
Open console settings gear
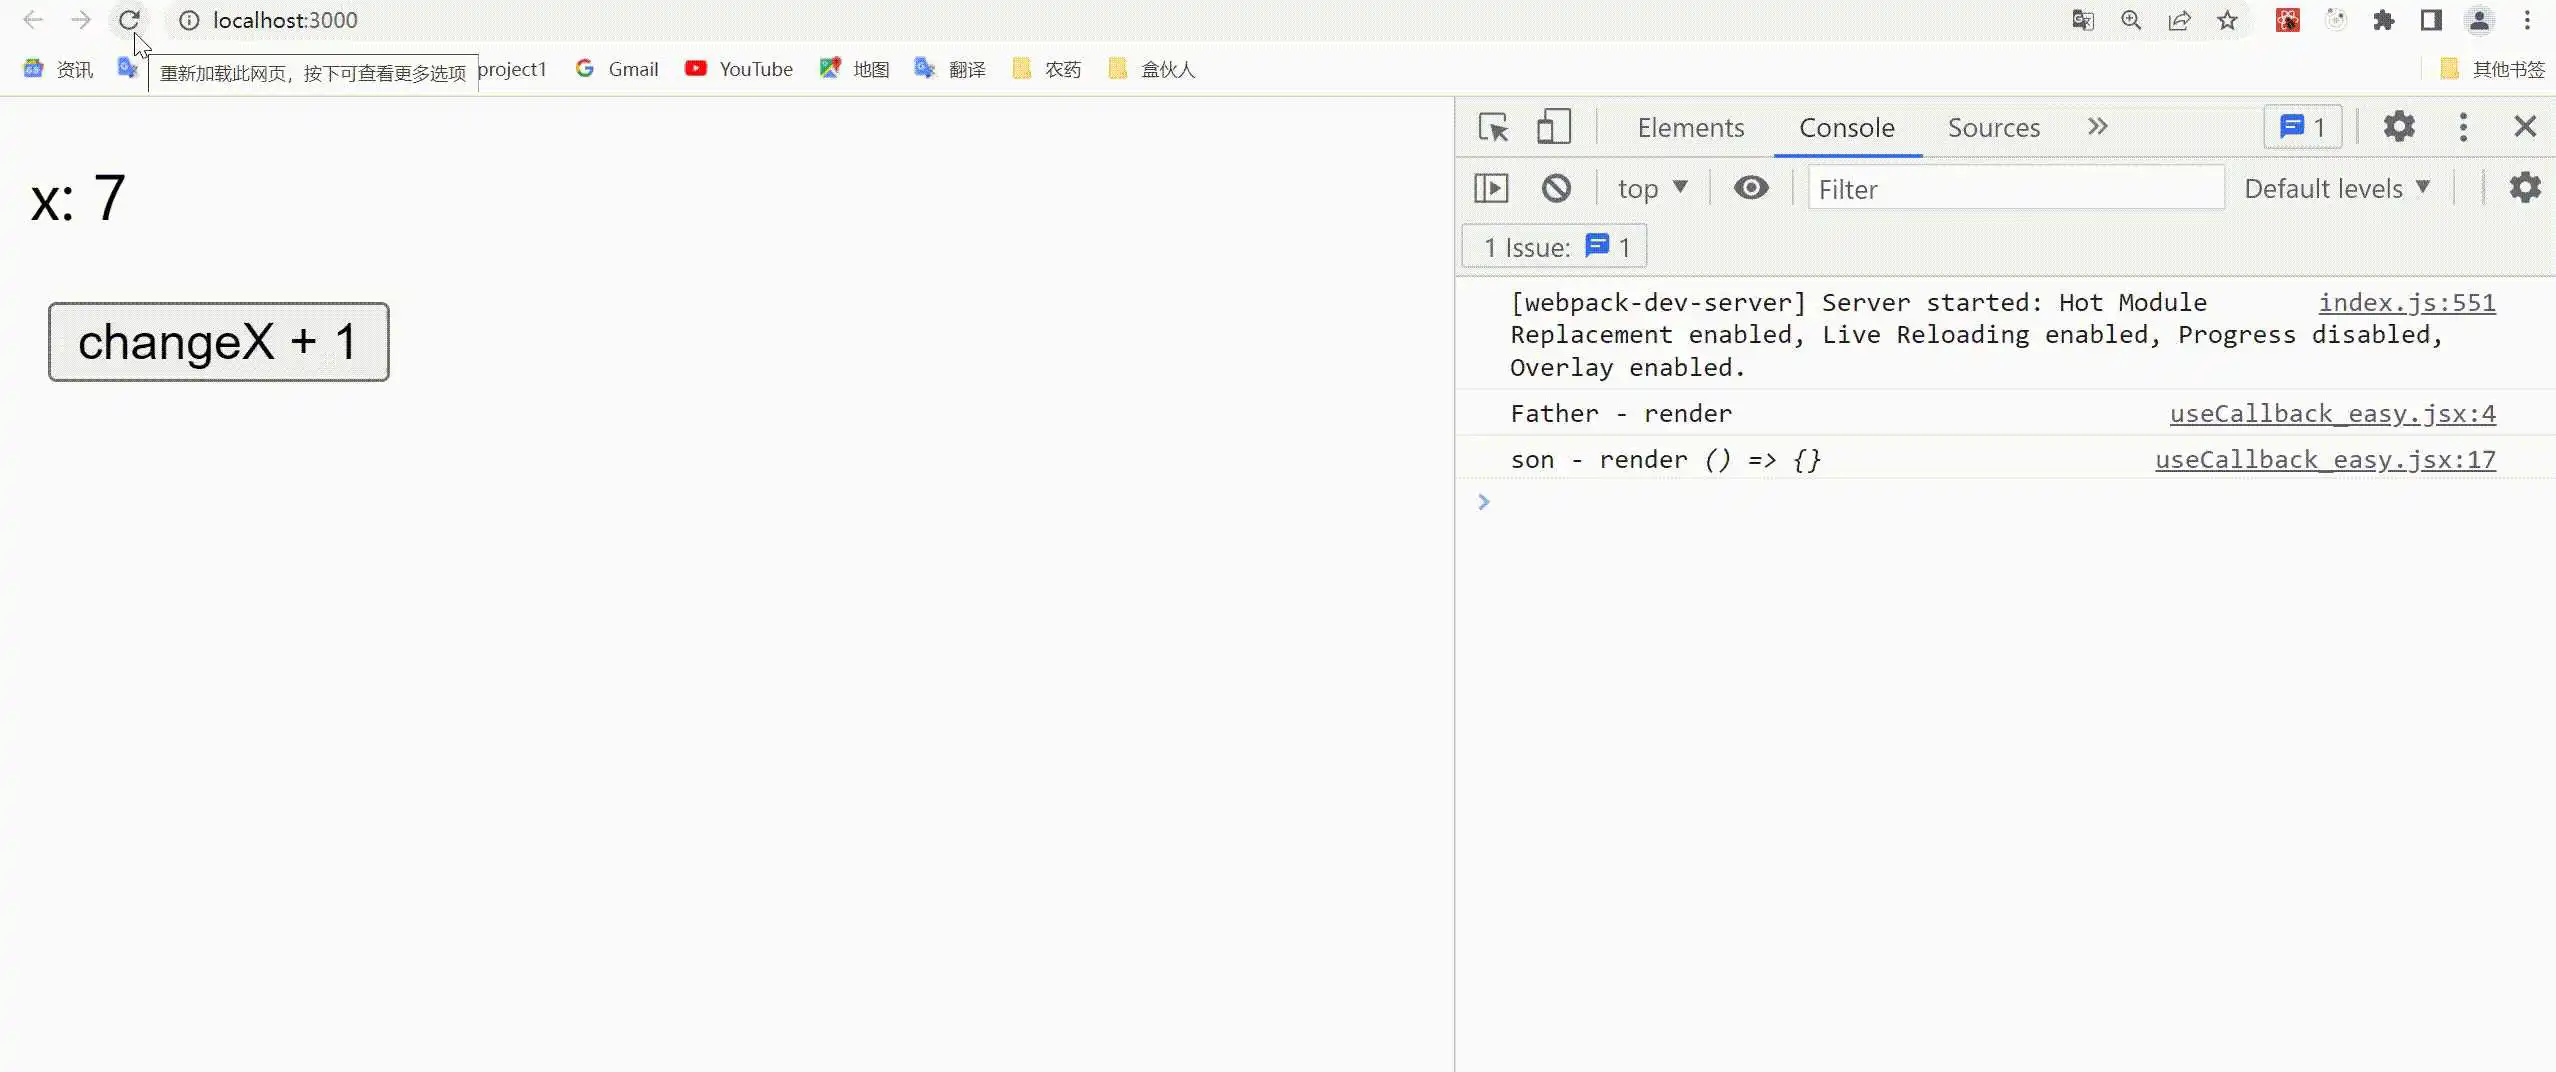click(x=2525, y=188)
